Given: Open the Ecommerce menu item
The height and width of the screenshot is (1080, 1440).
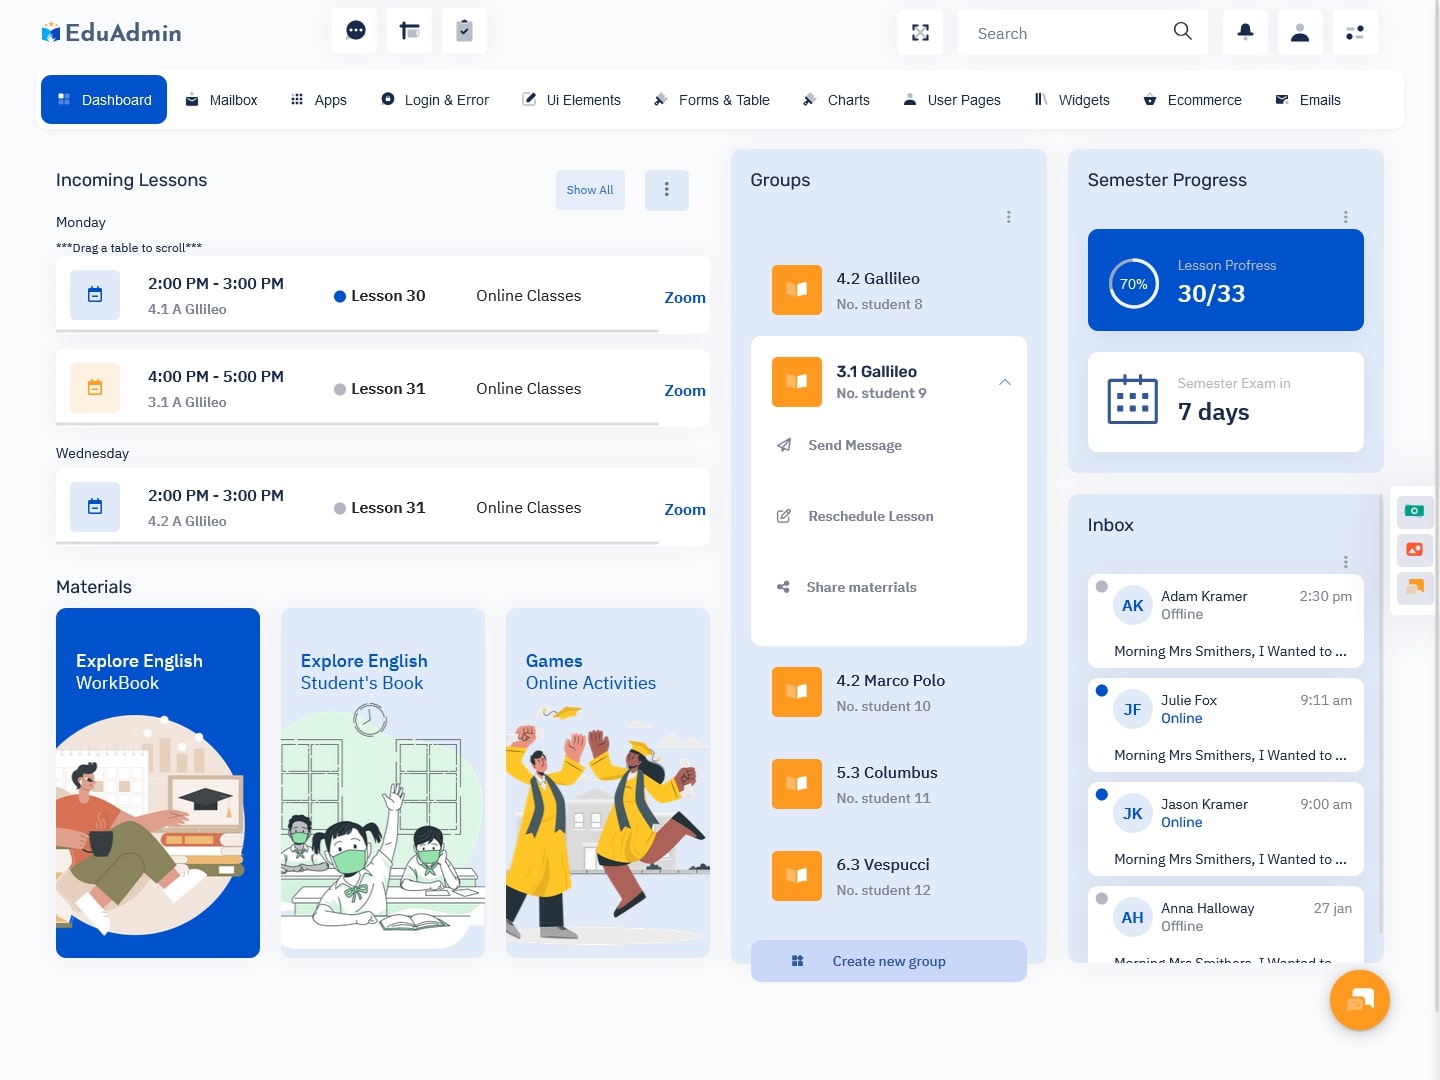Looking at the screenshot, I should pos(1193,100).
